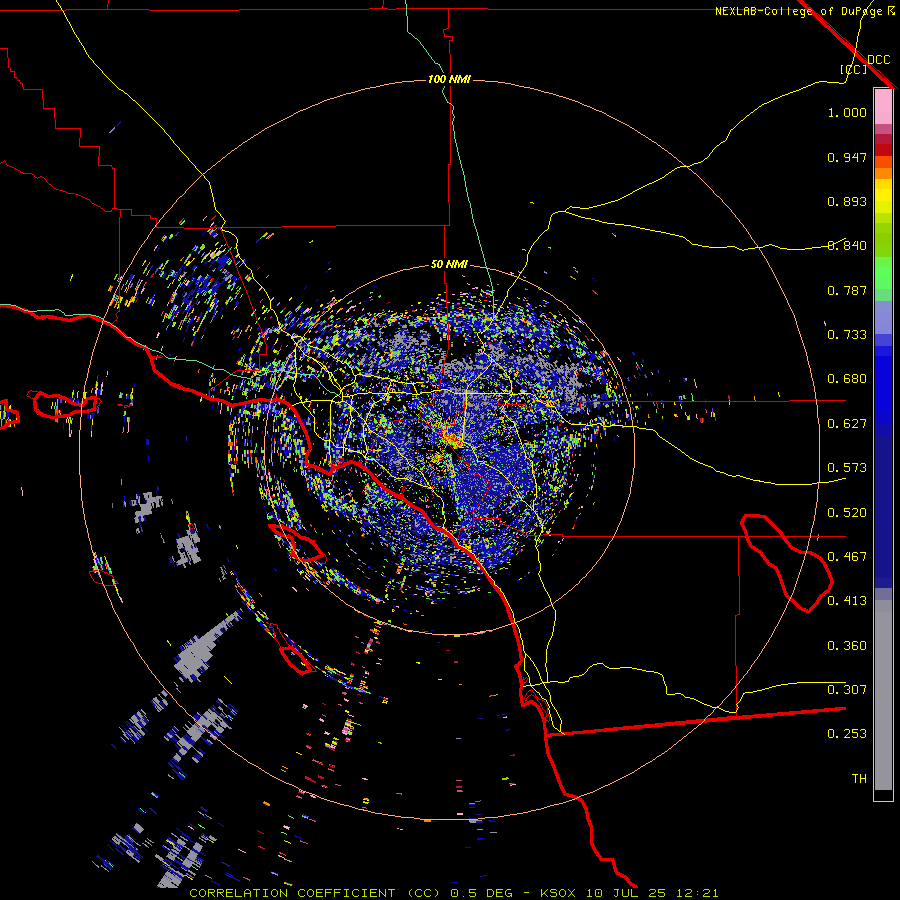This screenshot has height=900, width=900.
Task: Select the 0.360 scale value
Action: pyautogui.click(x=847, y=646)
